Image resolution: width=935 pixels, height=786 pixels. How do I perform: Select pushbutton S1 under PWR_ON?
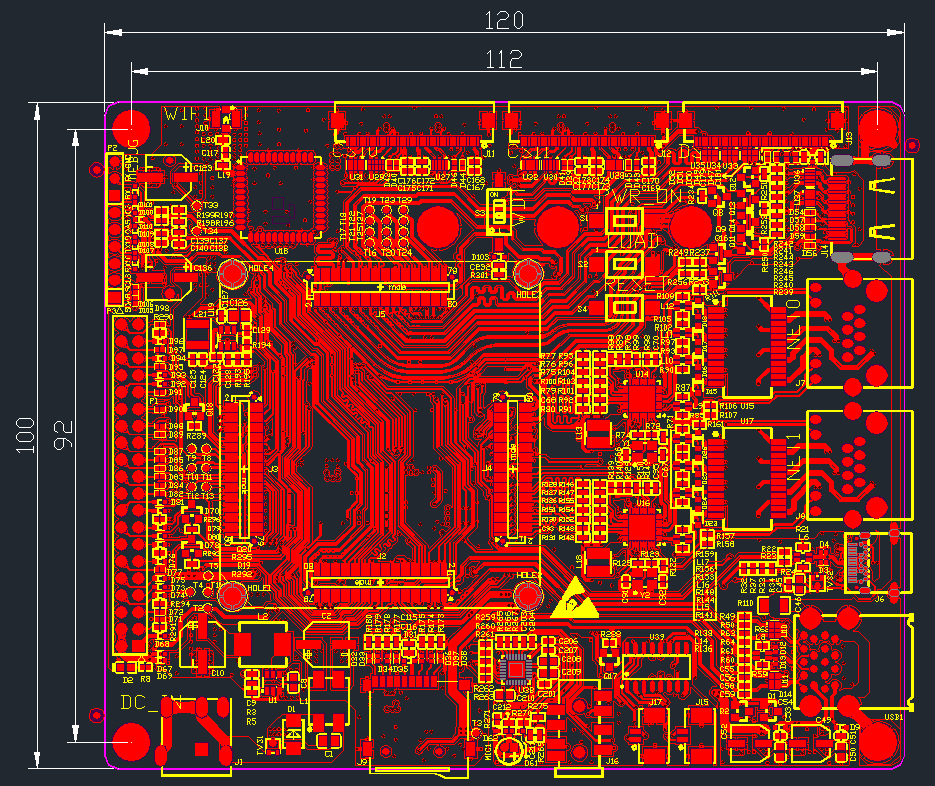624,220
